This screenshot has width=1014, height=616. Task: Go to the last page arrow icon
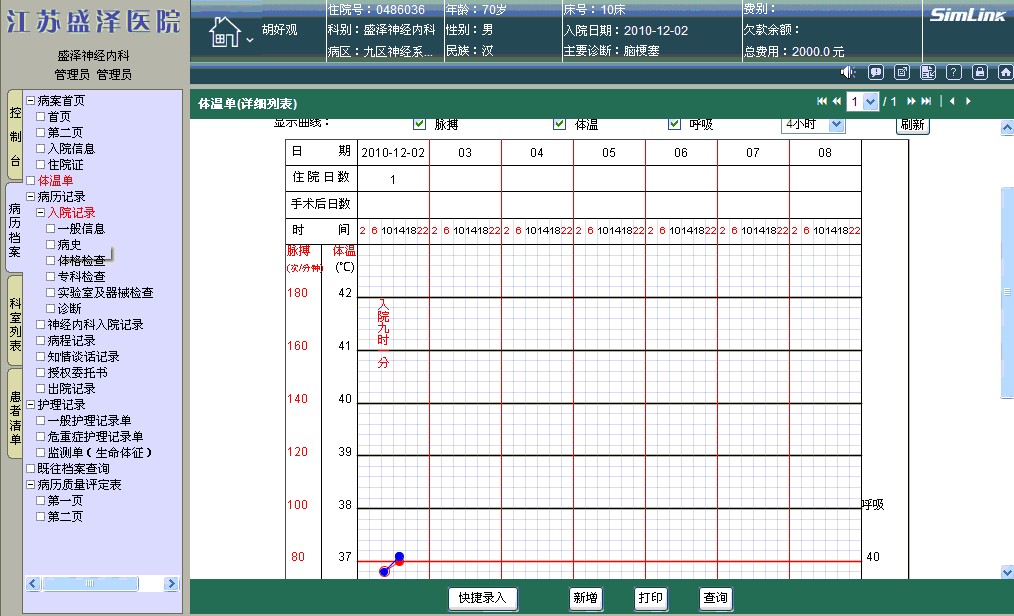(926, 102)
